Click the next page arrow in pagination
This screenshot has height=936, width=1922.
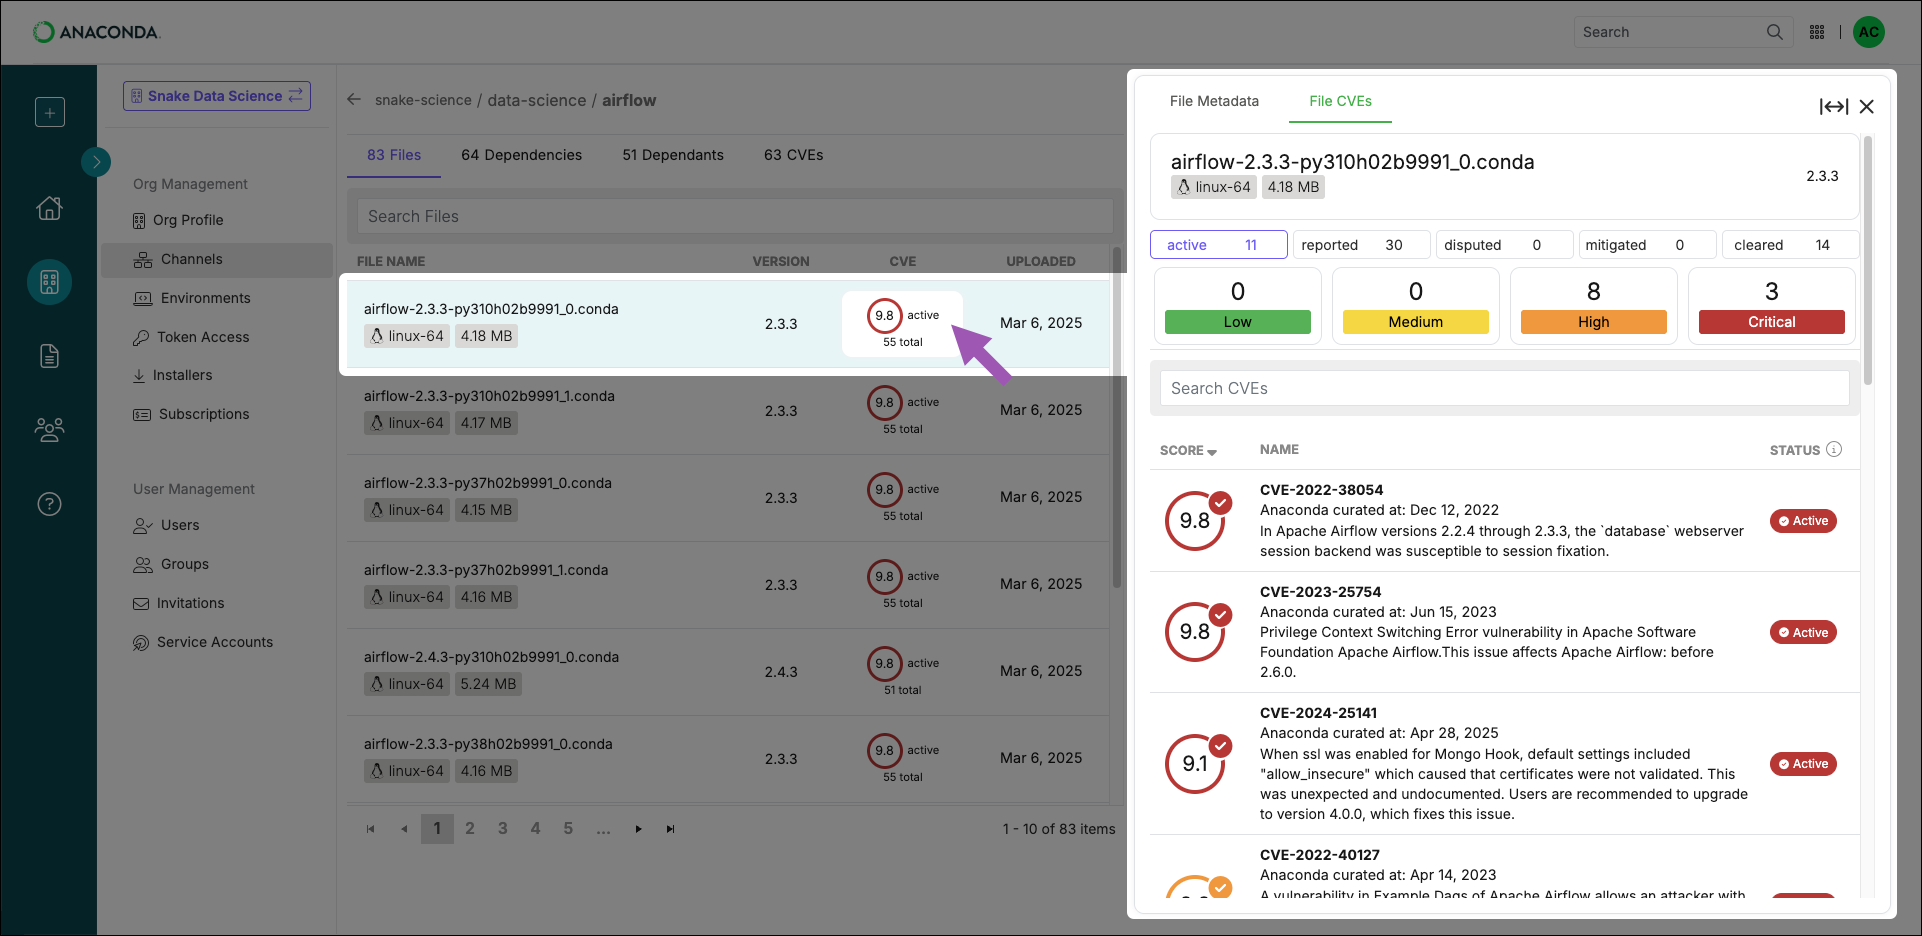[638, 829]
